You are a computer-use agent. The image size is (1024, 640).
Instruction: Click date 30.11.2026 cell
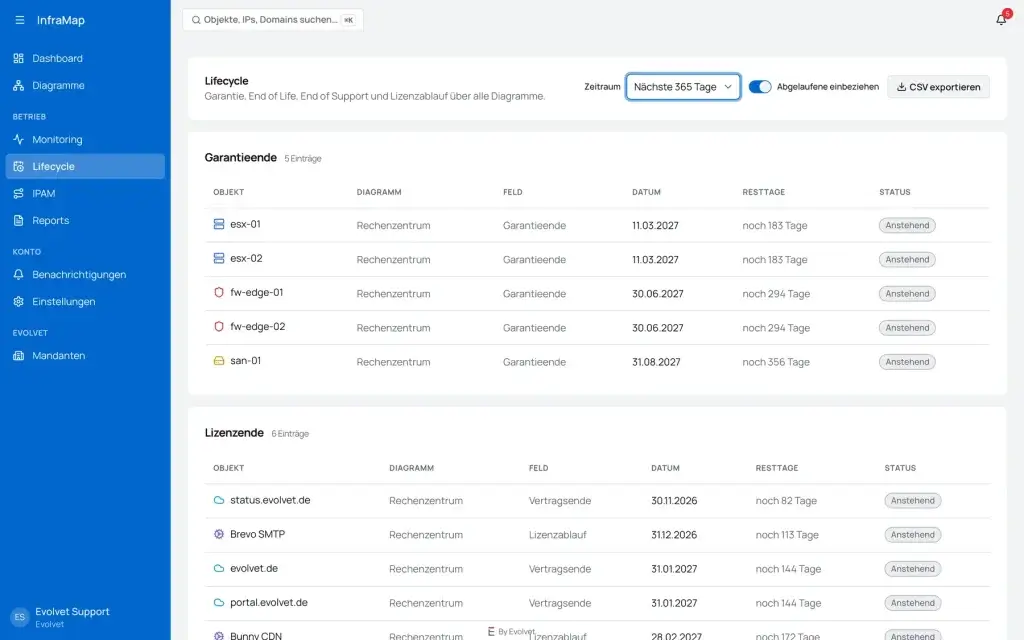point(674,501)
